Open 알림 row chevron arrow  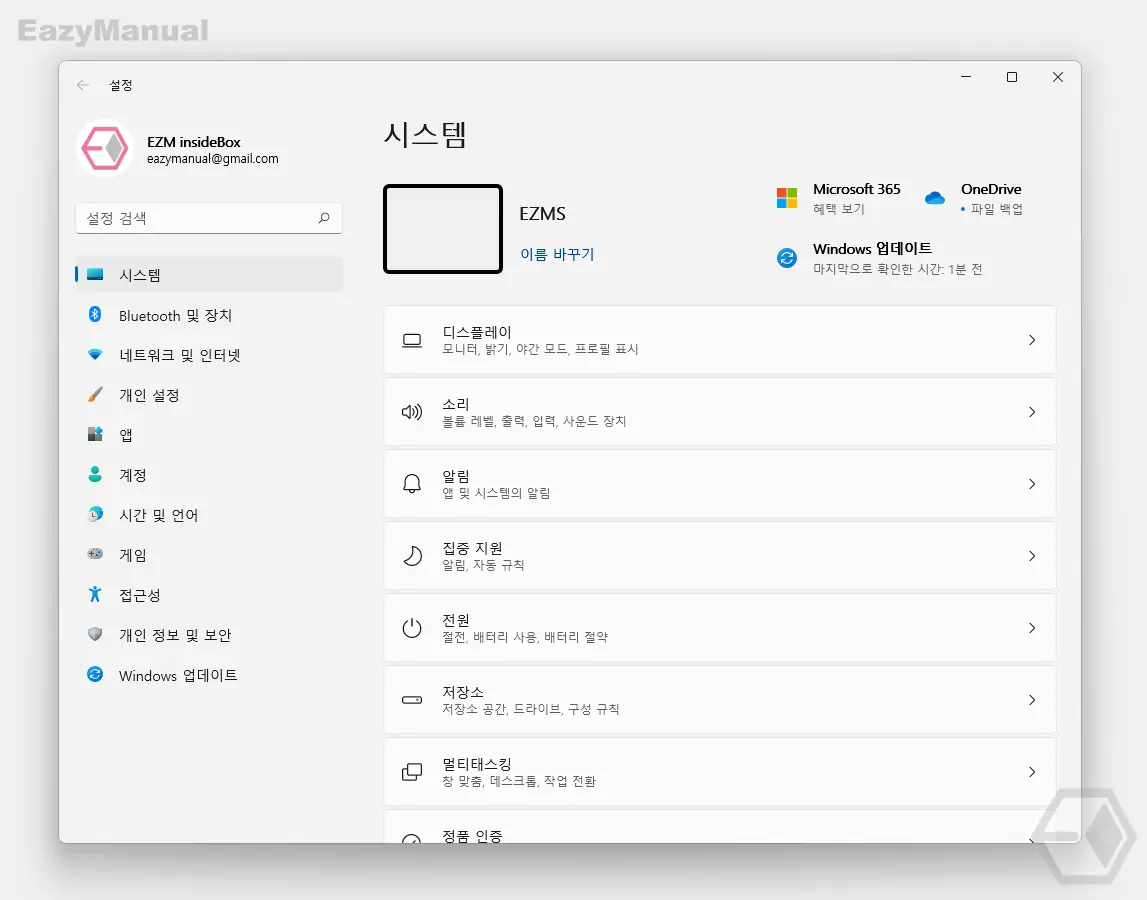click(x=1031, y=484)
